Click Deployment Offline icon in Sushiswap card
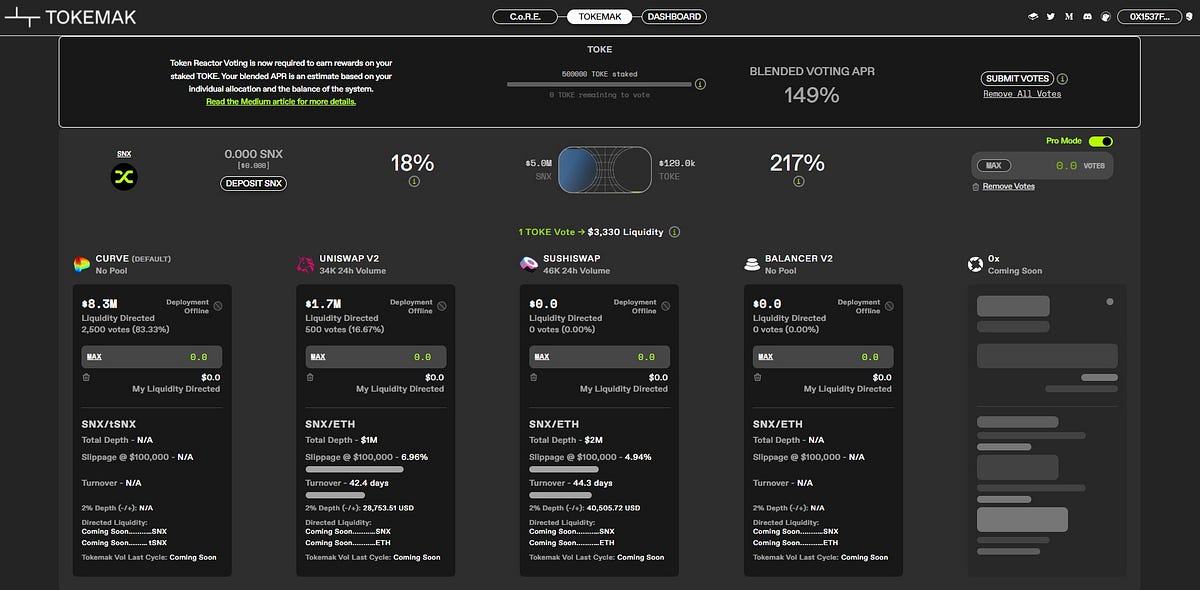The width and height of the screenshot is (1200, 590). point(666,306)
